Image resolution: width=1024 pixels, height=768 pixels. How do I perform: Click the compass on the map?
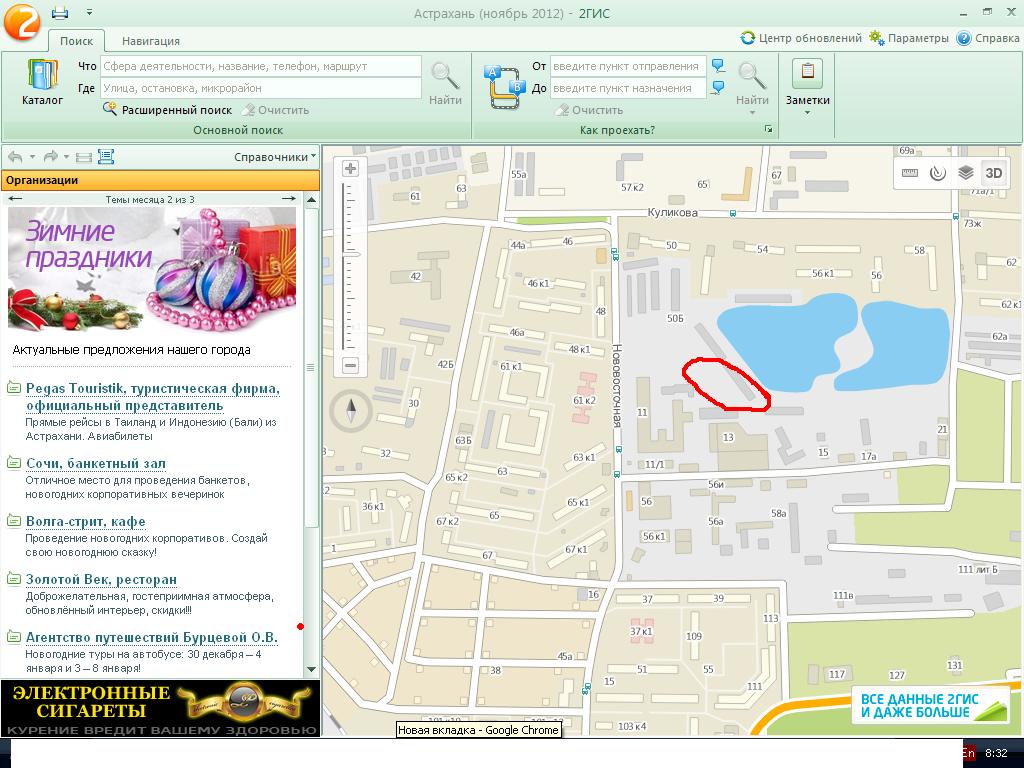[351, 410]
